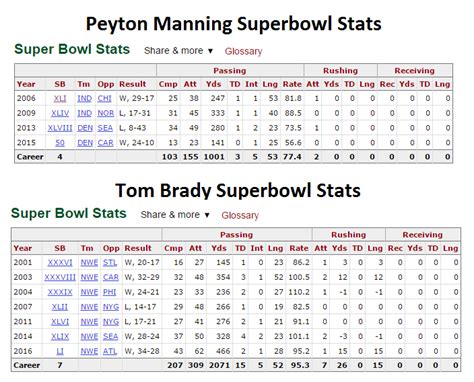
Task: Open Share & more dropdown in Manning section
Action: (x=178, y=51)
